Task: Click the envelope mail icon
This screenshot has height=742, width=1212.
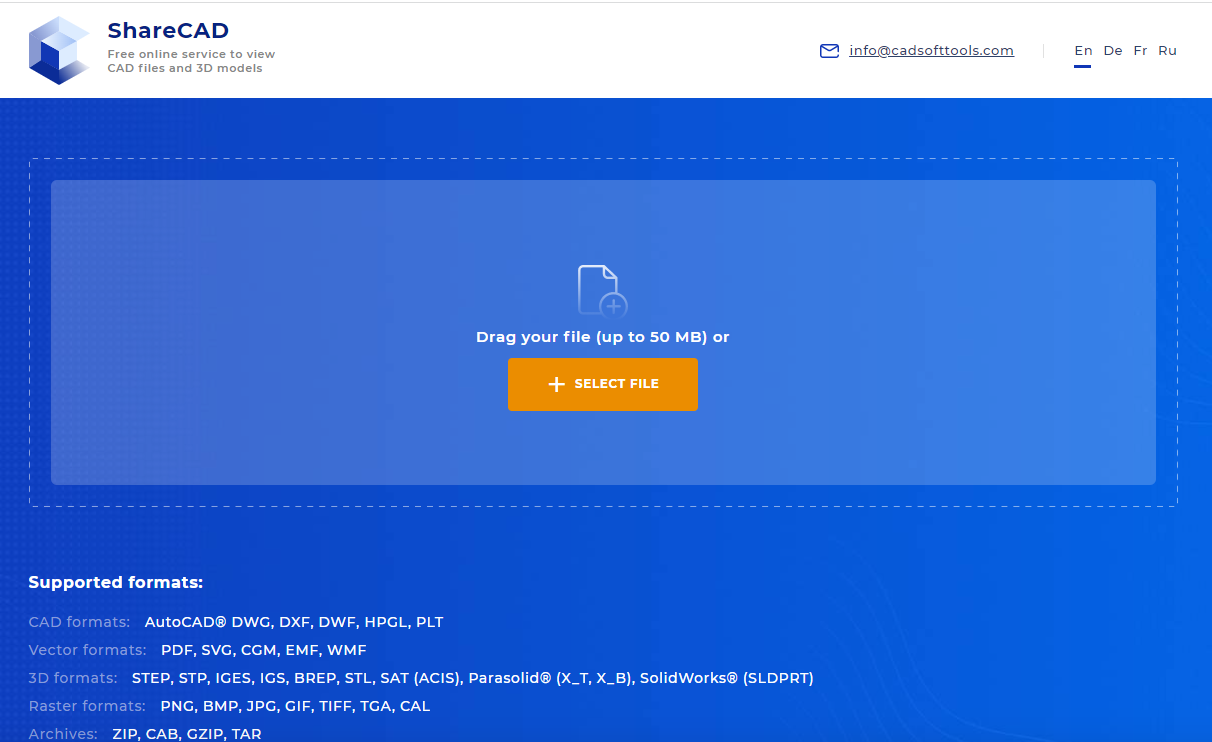Action: pyautogui.click(x=829, y=51)
